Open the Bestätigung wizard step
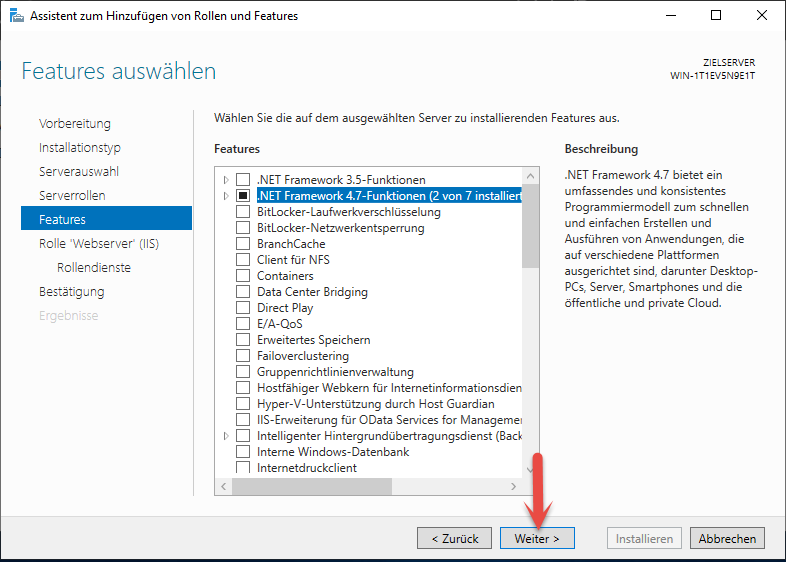Screen dimensions: 786x562 point(71,291)
